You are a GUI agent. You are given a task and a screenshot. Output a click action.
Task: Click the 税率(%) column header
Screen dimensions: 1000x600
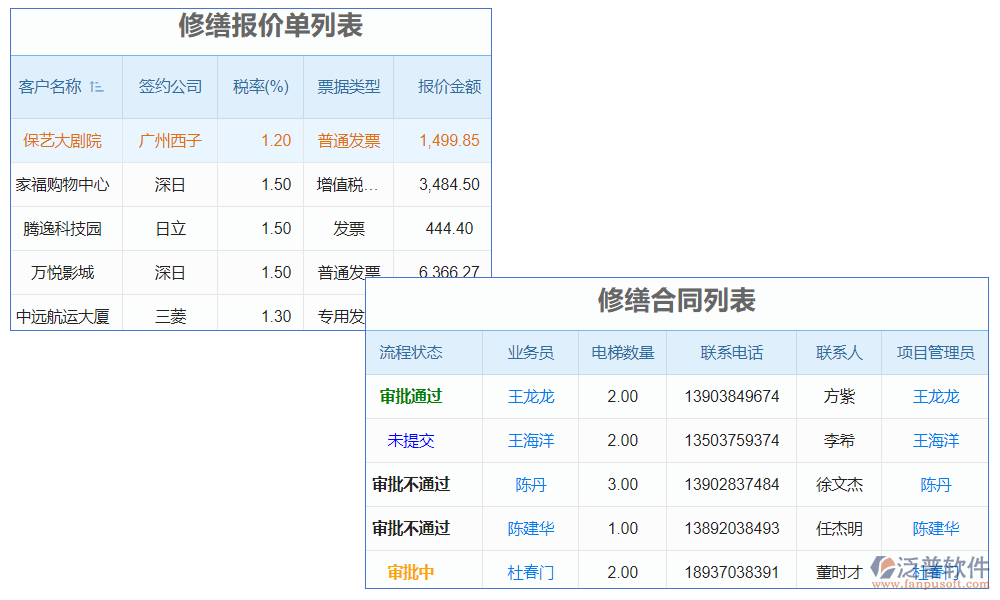[x=260, y=87]
